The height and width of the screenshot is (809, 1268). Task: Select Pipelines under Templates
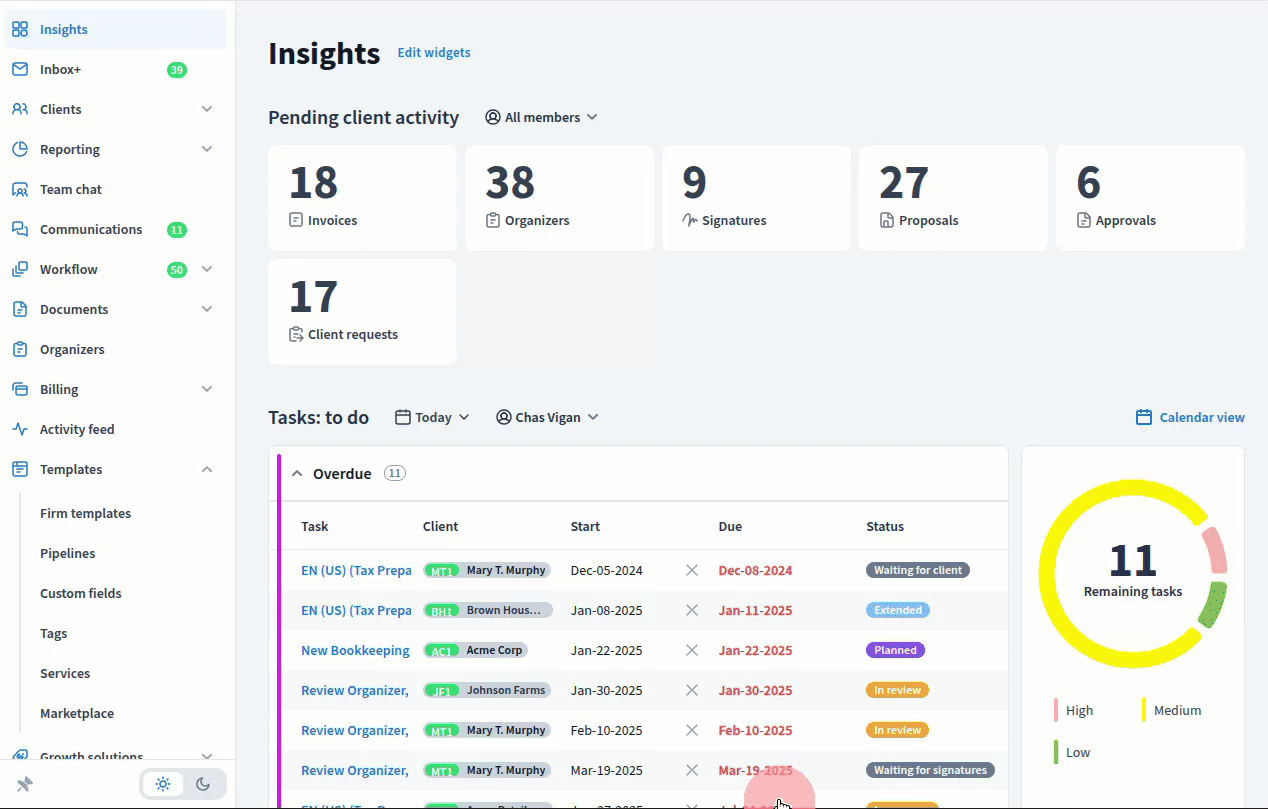tap(67, 553)
